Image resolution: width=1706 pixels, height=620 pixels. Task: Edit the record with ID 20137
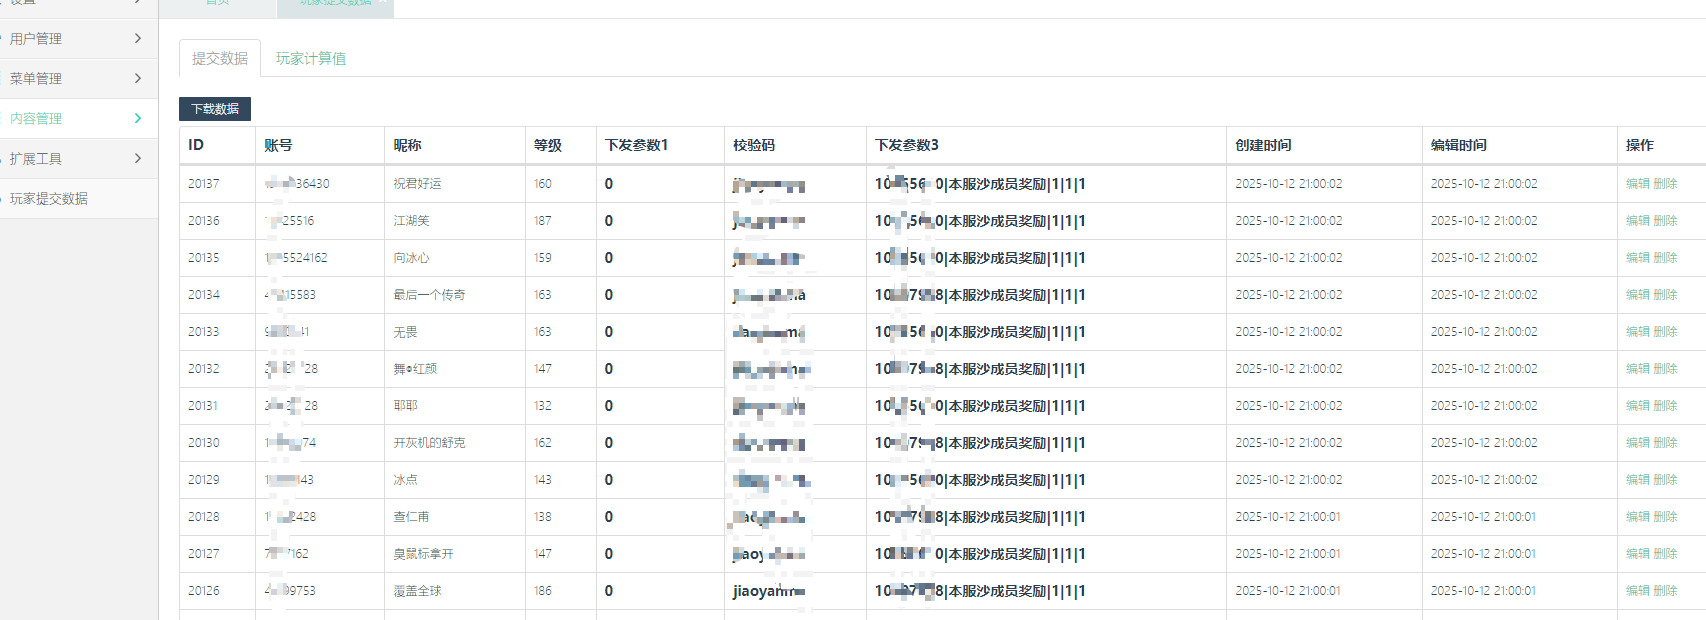[1637, 184]
